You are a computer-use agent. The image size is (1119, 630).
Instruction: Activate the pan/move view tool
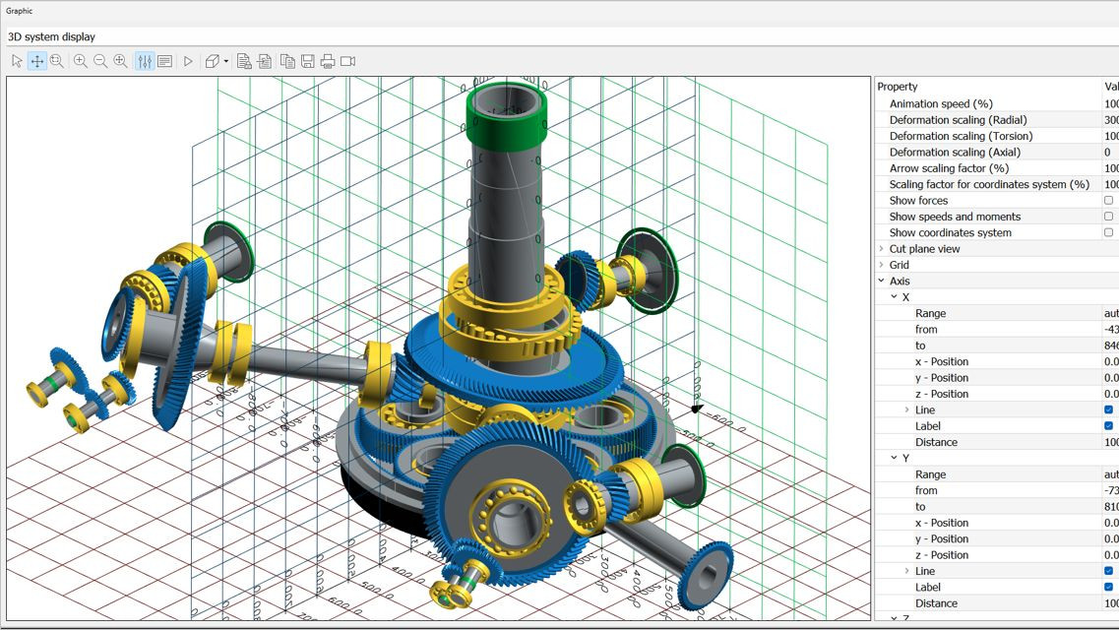(x=37, y=61)
